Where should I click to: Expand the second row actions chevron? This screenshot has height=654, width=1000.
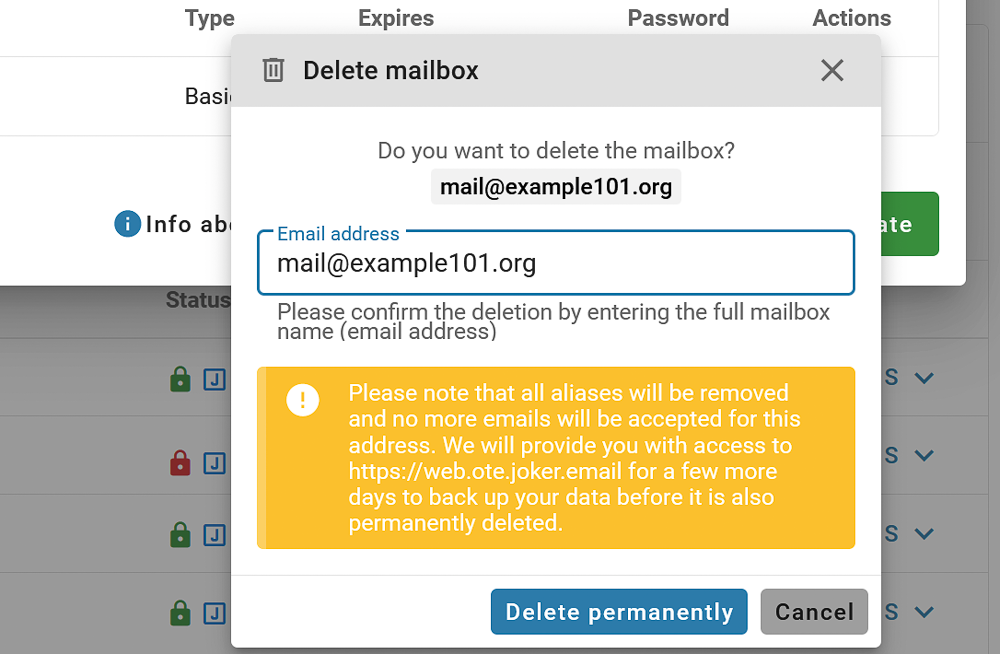point(924,456)
